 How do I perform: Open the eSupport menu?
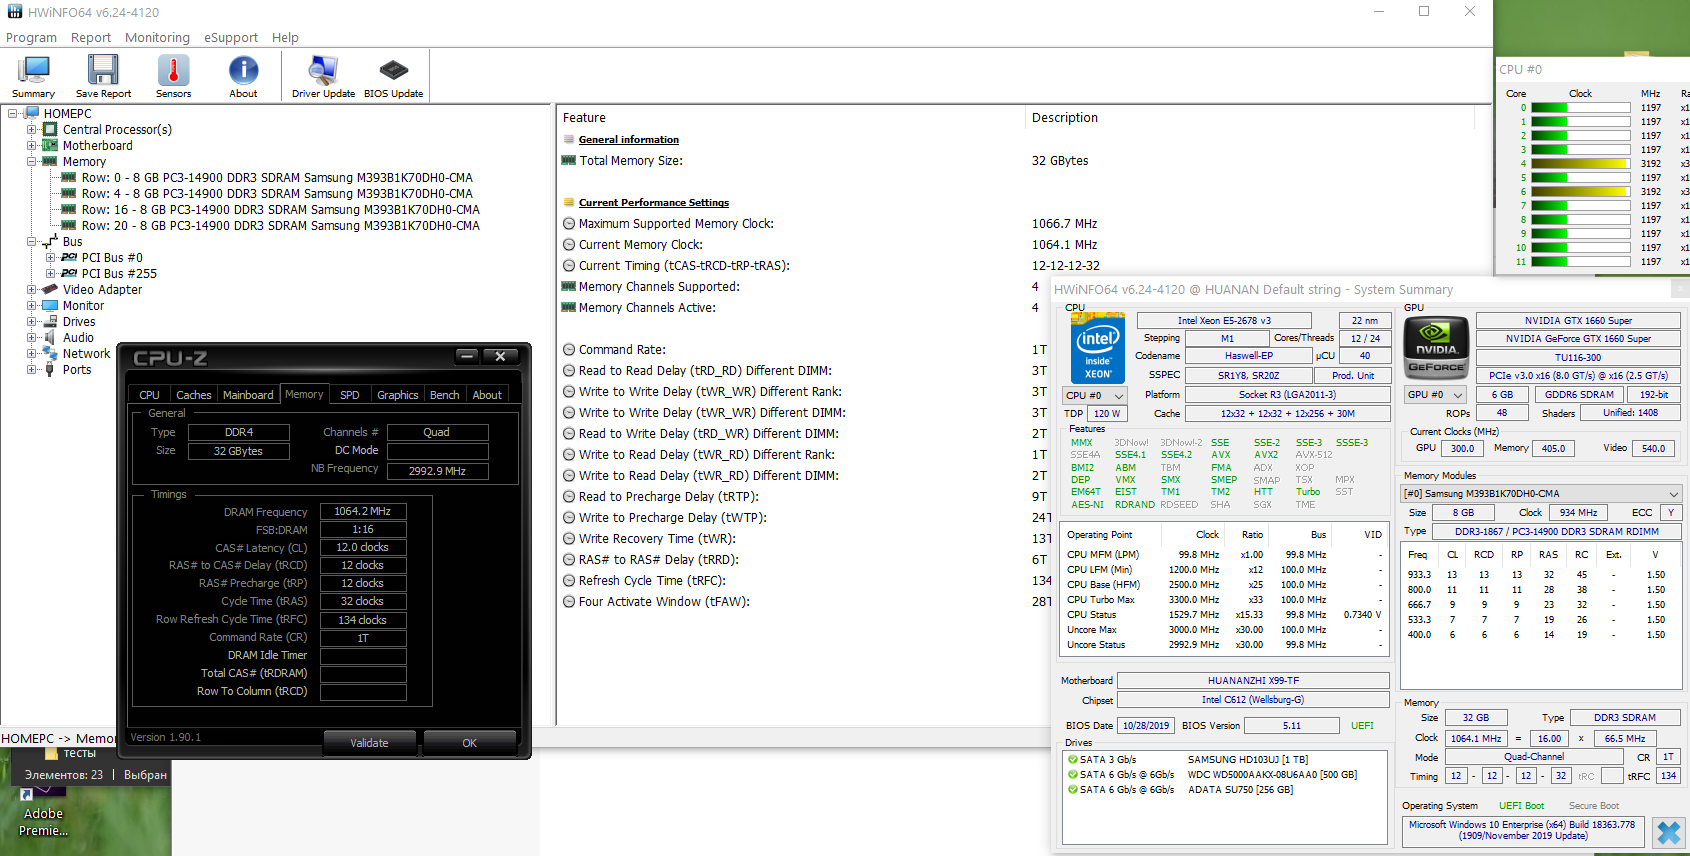point(231,38)
